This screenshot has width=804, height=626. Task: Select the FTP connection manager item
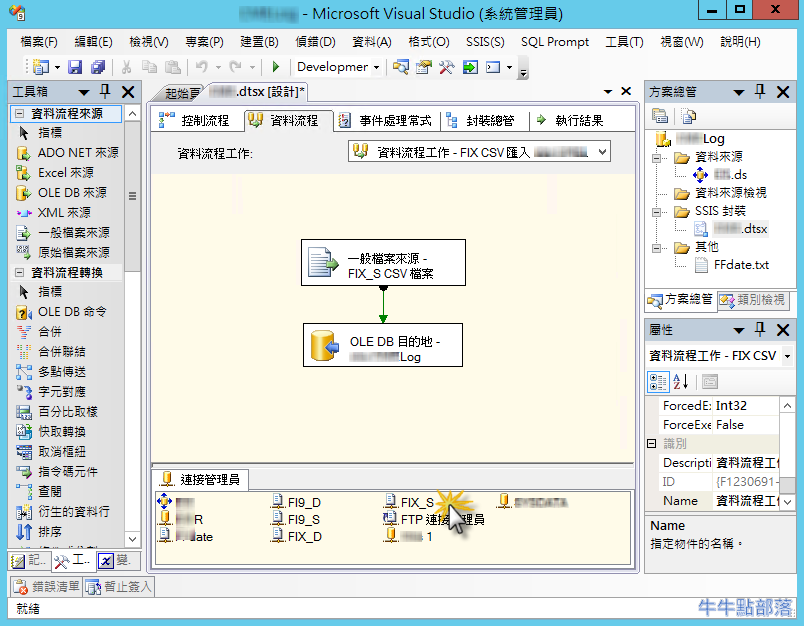(x=434, y=519)
